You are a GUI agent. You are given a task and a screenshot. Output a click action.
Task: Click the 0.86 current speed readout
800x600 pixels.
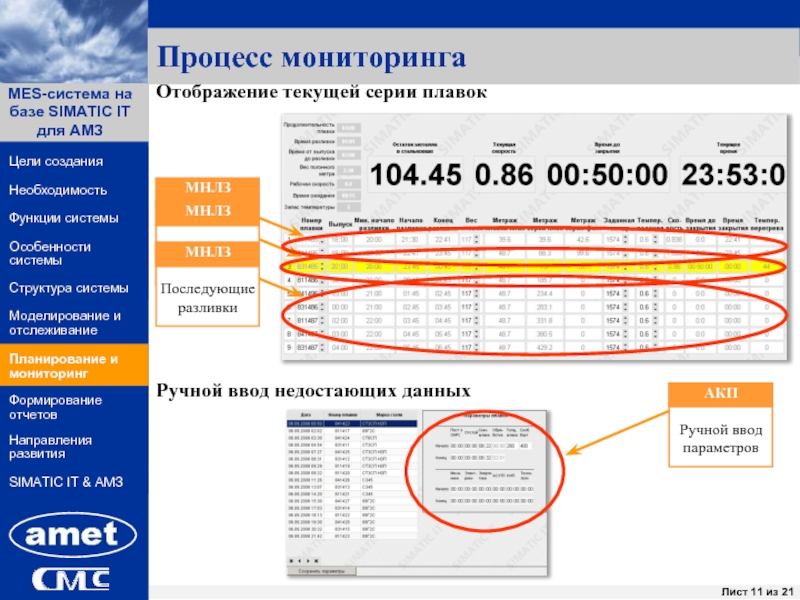pos(504,174)
